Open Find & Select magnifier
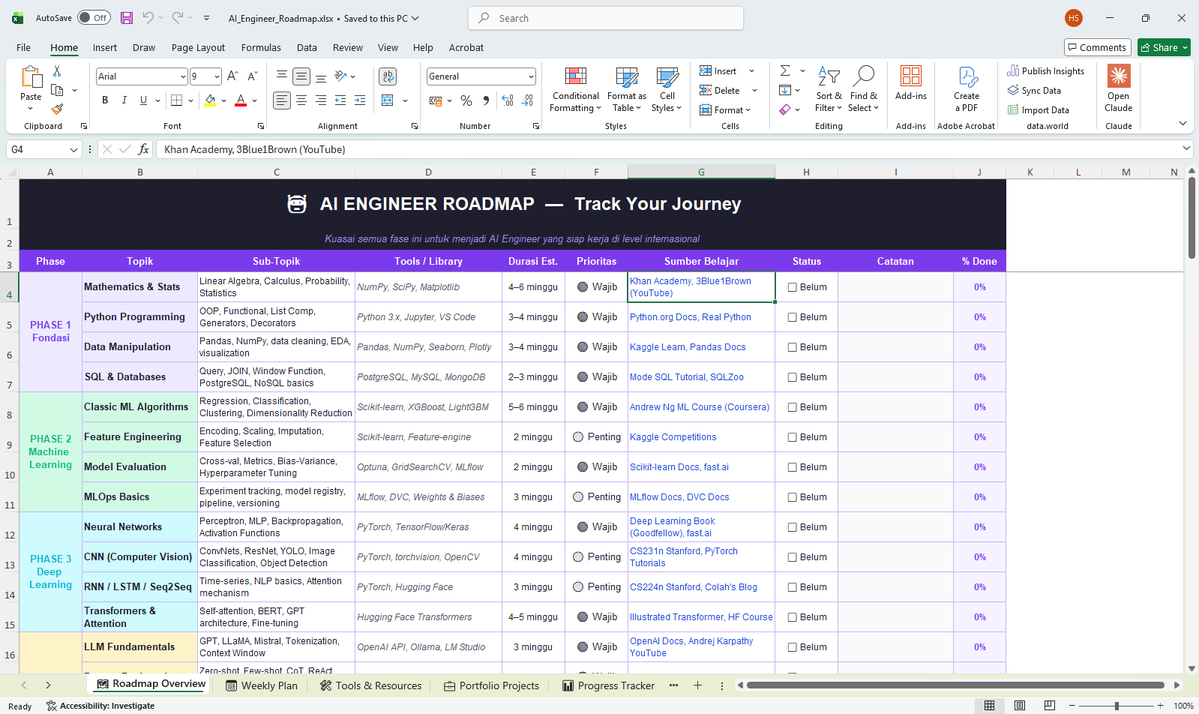Screen dimensions: 1199x714 pyautogui.click(x=863, y=90)
